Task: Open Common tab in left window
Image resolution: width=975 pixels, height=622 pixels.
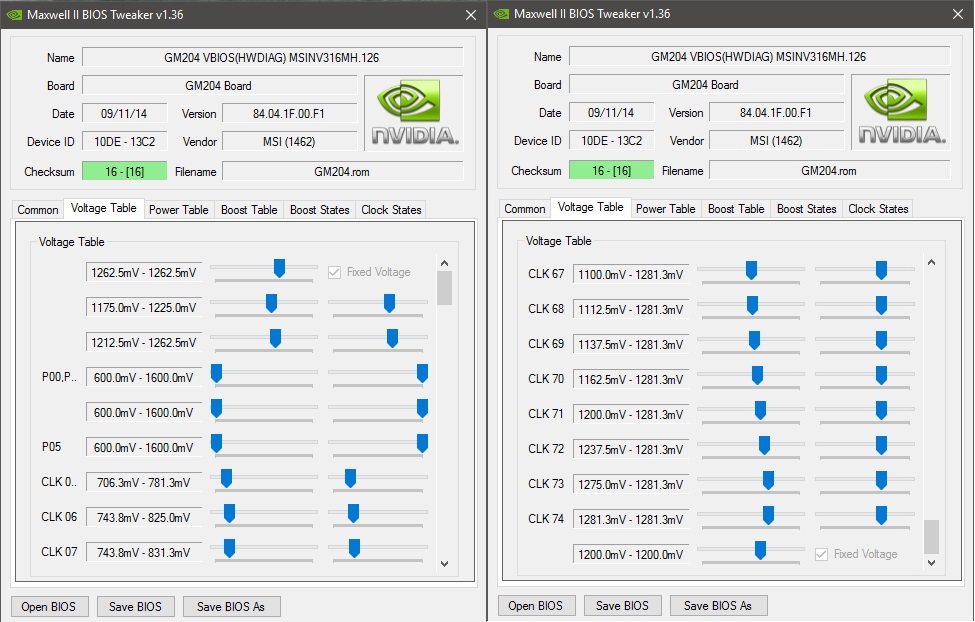Action: [x=37, y=210]
